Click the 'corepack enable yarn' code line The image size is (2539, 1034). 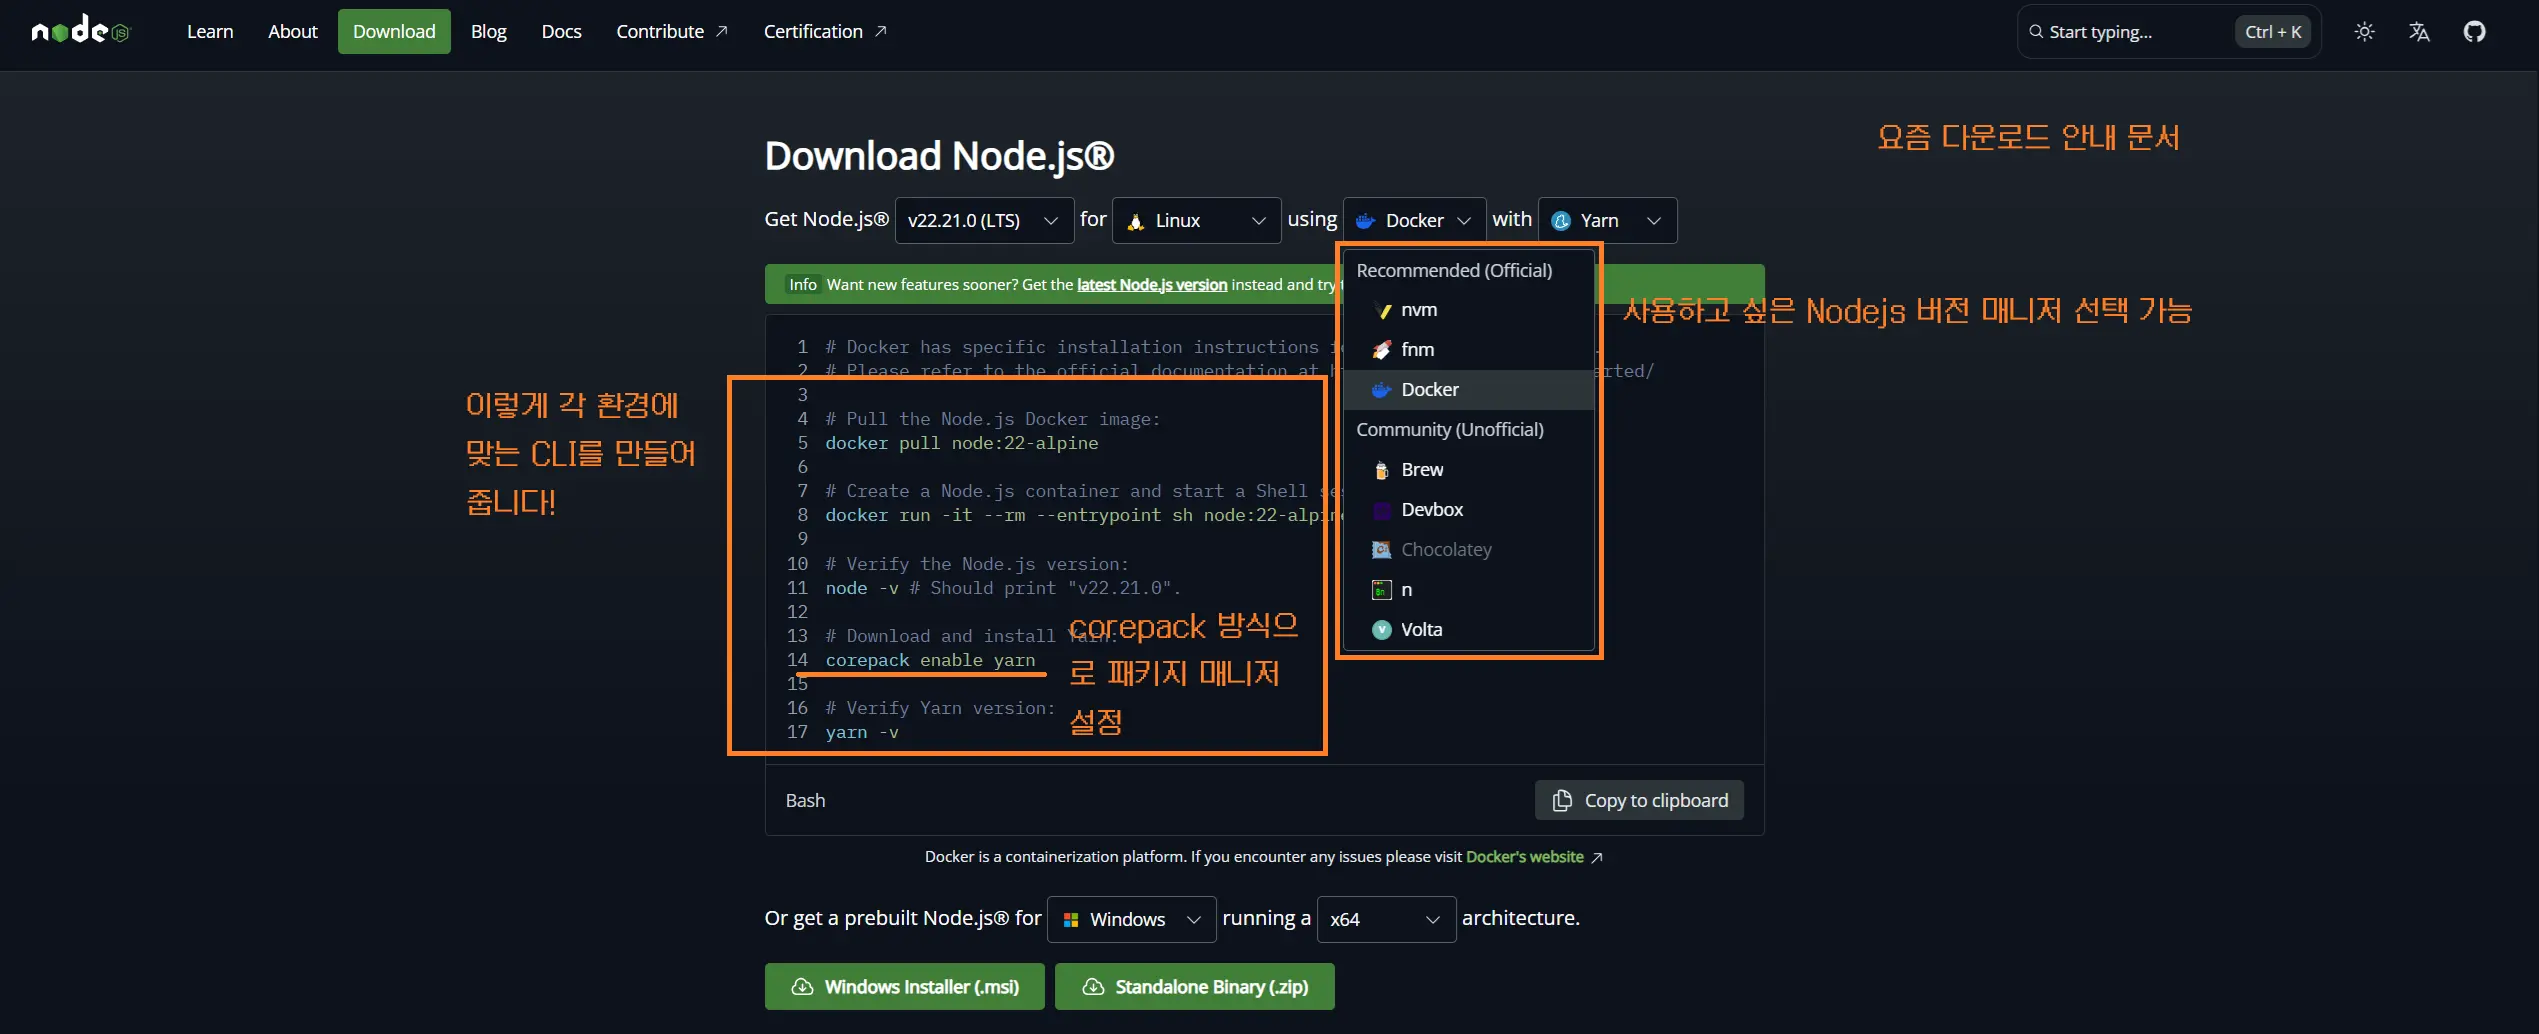click(930, 660)
